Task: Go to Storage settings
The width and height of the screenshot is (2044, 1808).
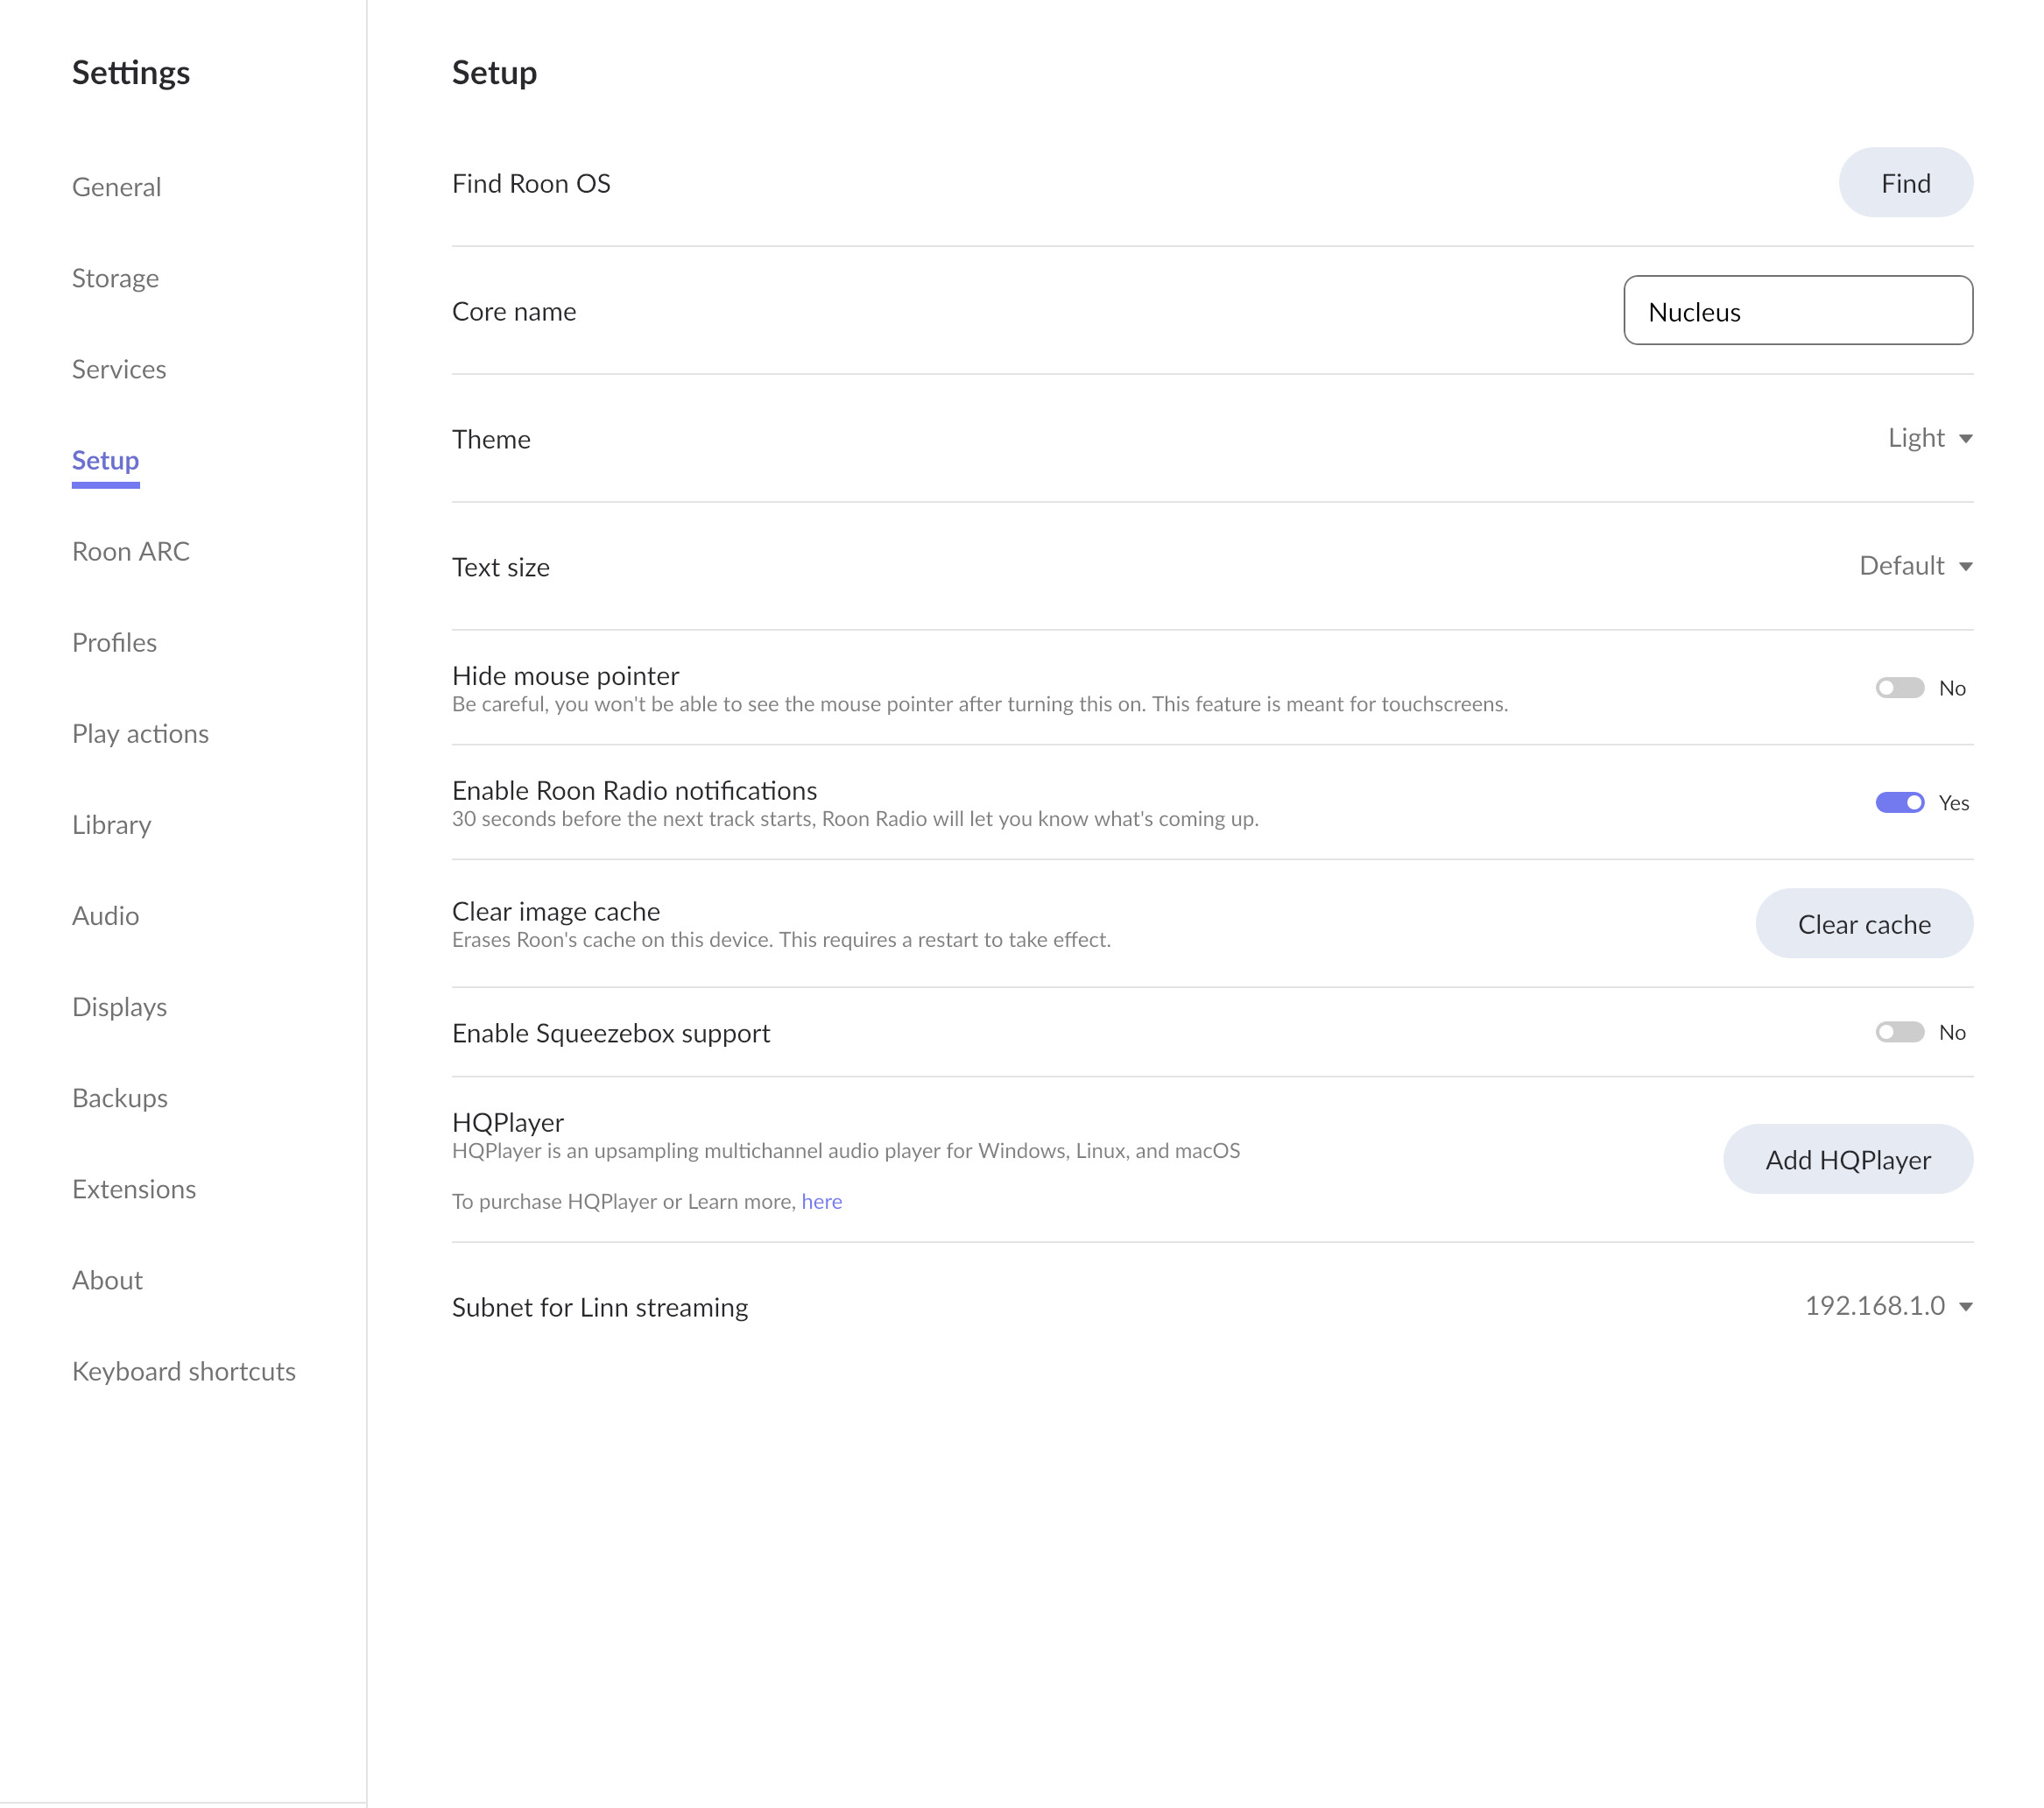Action: pos(115,278)
